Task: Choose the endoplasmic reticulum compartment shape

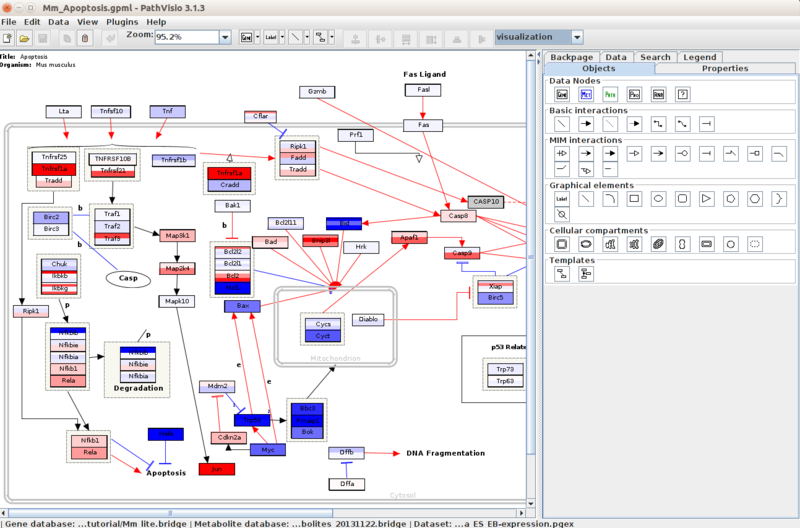Action: pos(610,244)
